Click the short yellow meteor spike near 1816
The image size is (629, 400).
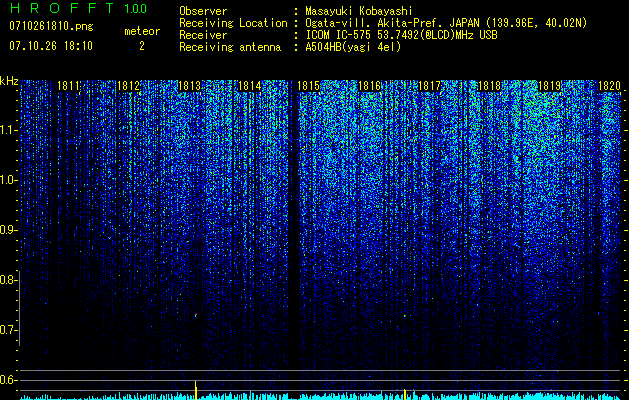404,394
